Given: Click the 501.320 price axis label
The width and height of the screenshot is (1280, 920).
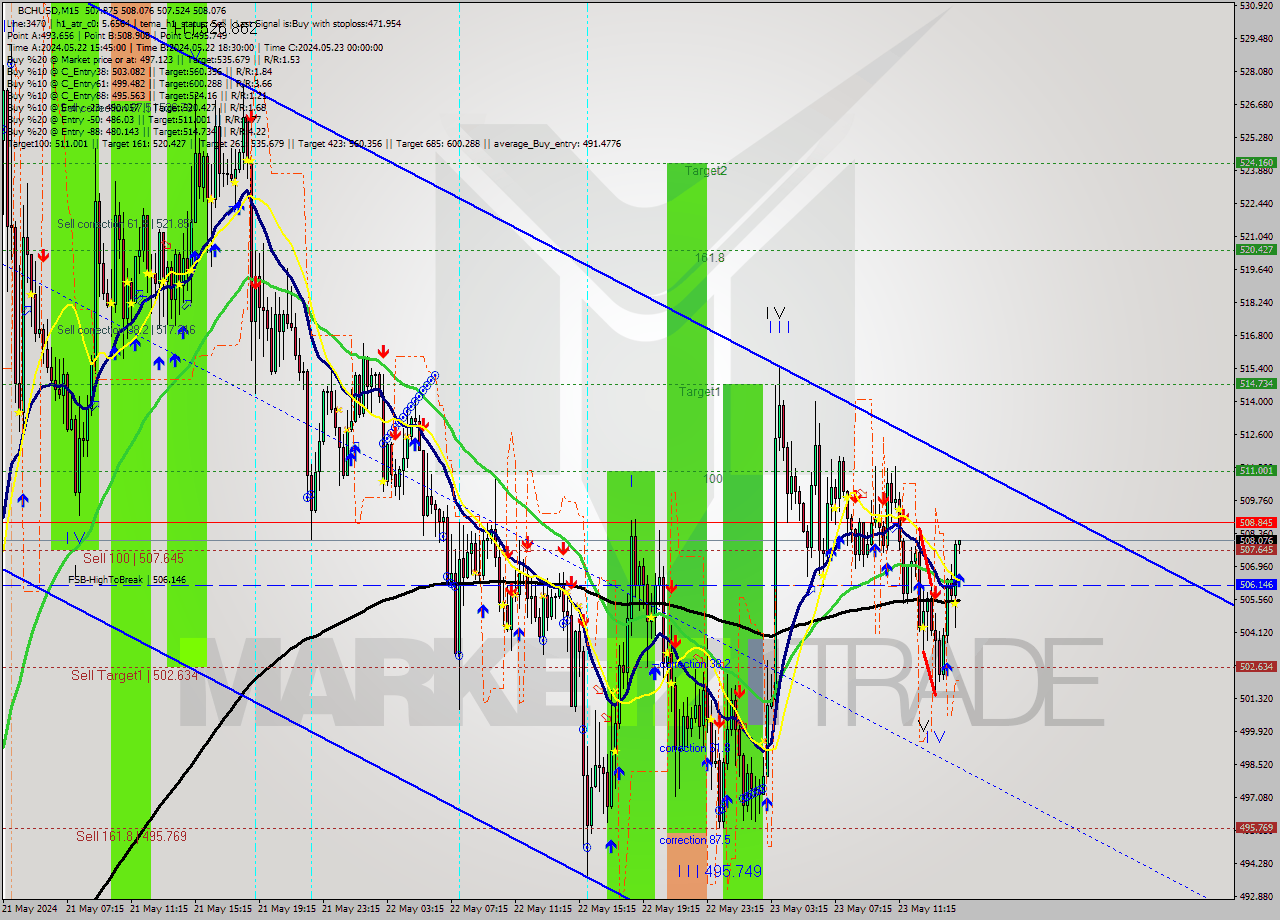Looking at the screenshot, I should pyautogui.click(x=1256, y=698).
